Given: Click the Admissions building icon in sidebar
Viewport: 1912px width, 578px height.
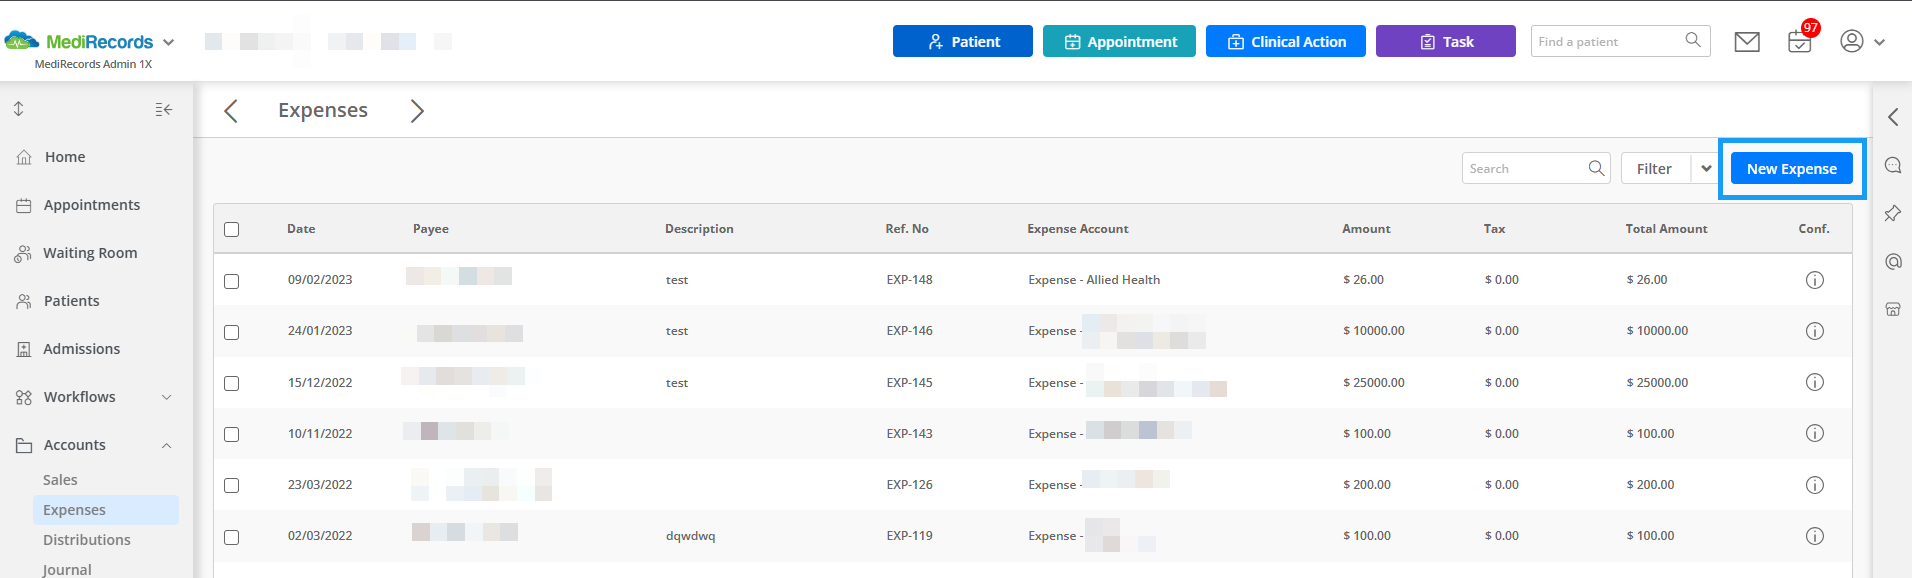Looking at the screenshot, I should (x=24, y=349).
